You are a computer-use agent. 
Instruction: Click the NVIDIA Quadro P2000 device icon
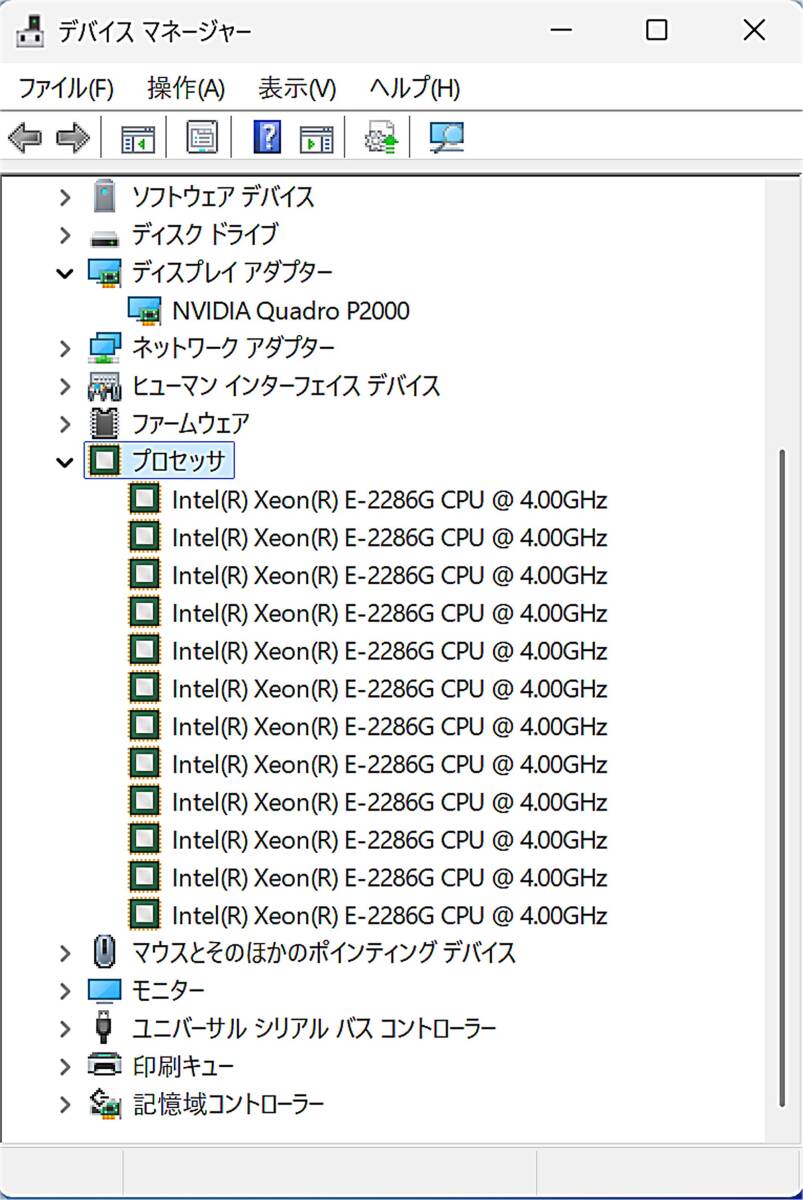(x=144, y=311)
